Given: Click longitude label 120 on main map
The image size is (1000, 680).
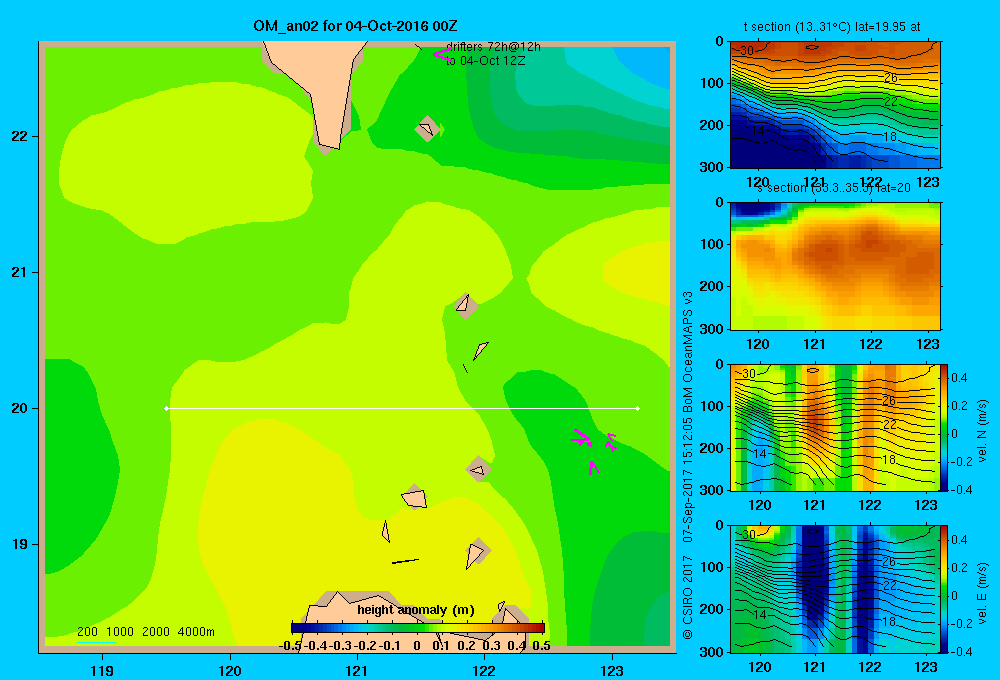Looking at the screenshot, I should tap(230, 670).
